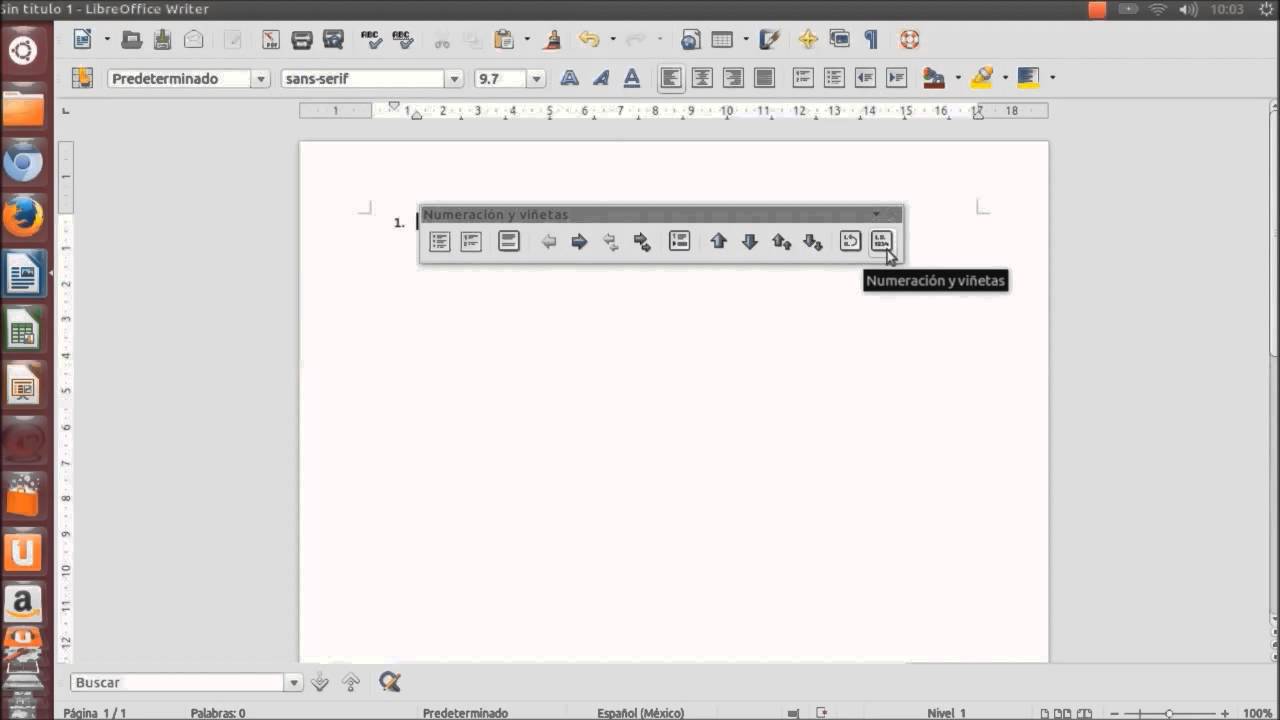Open the Insert table dropdown arrow
Viewport: 1280px width, 720px height.
(x=745, y=40)
